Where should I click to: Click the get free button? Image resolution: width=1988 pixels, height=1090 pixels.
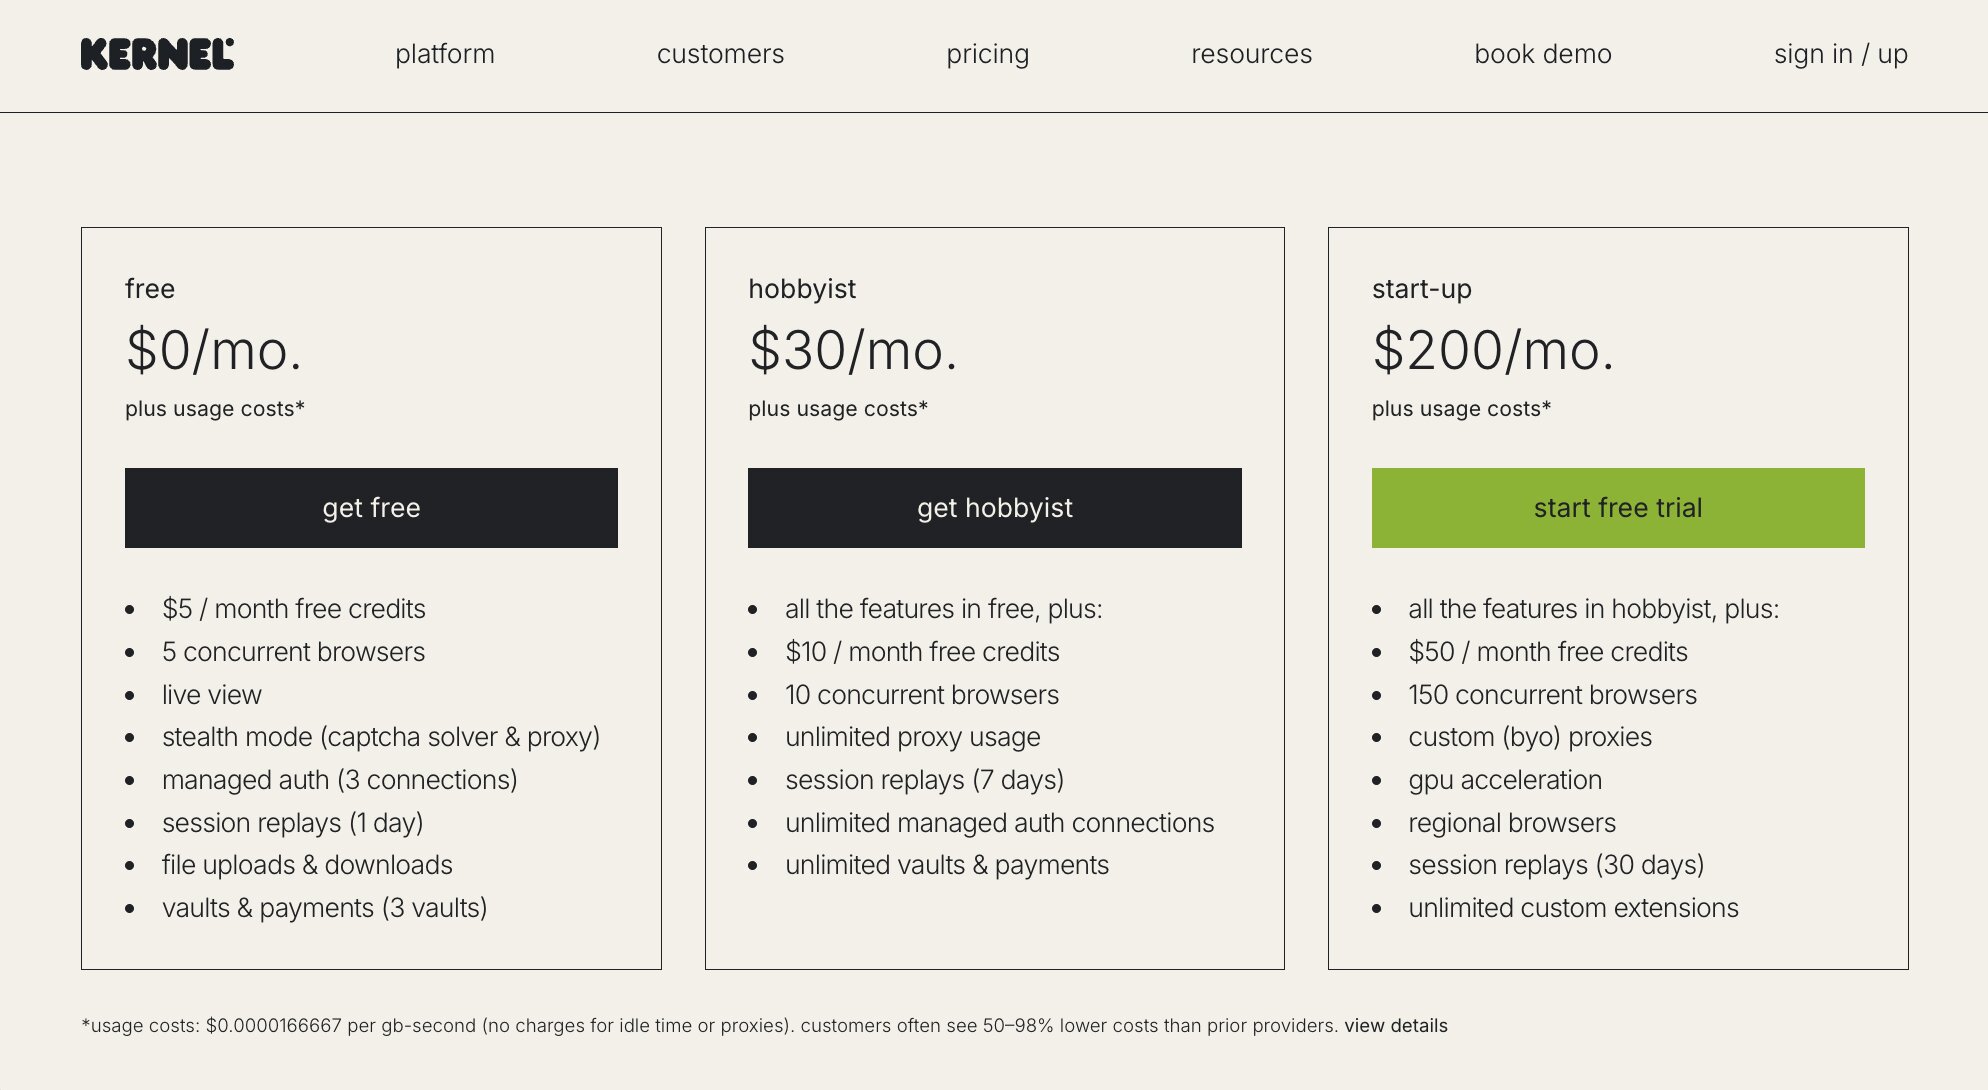click(371, 508)
